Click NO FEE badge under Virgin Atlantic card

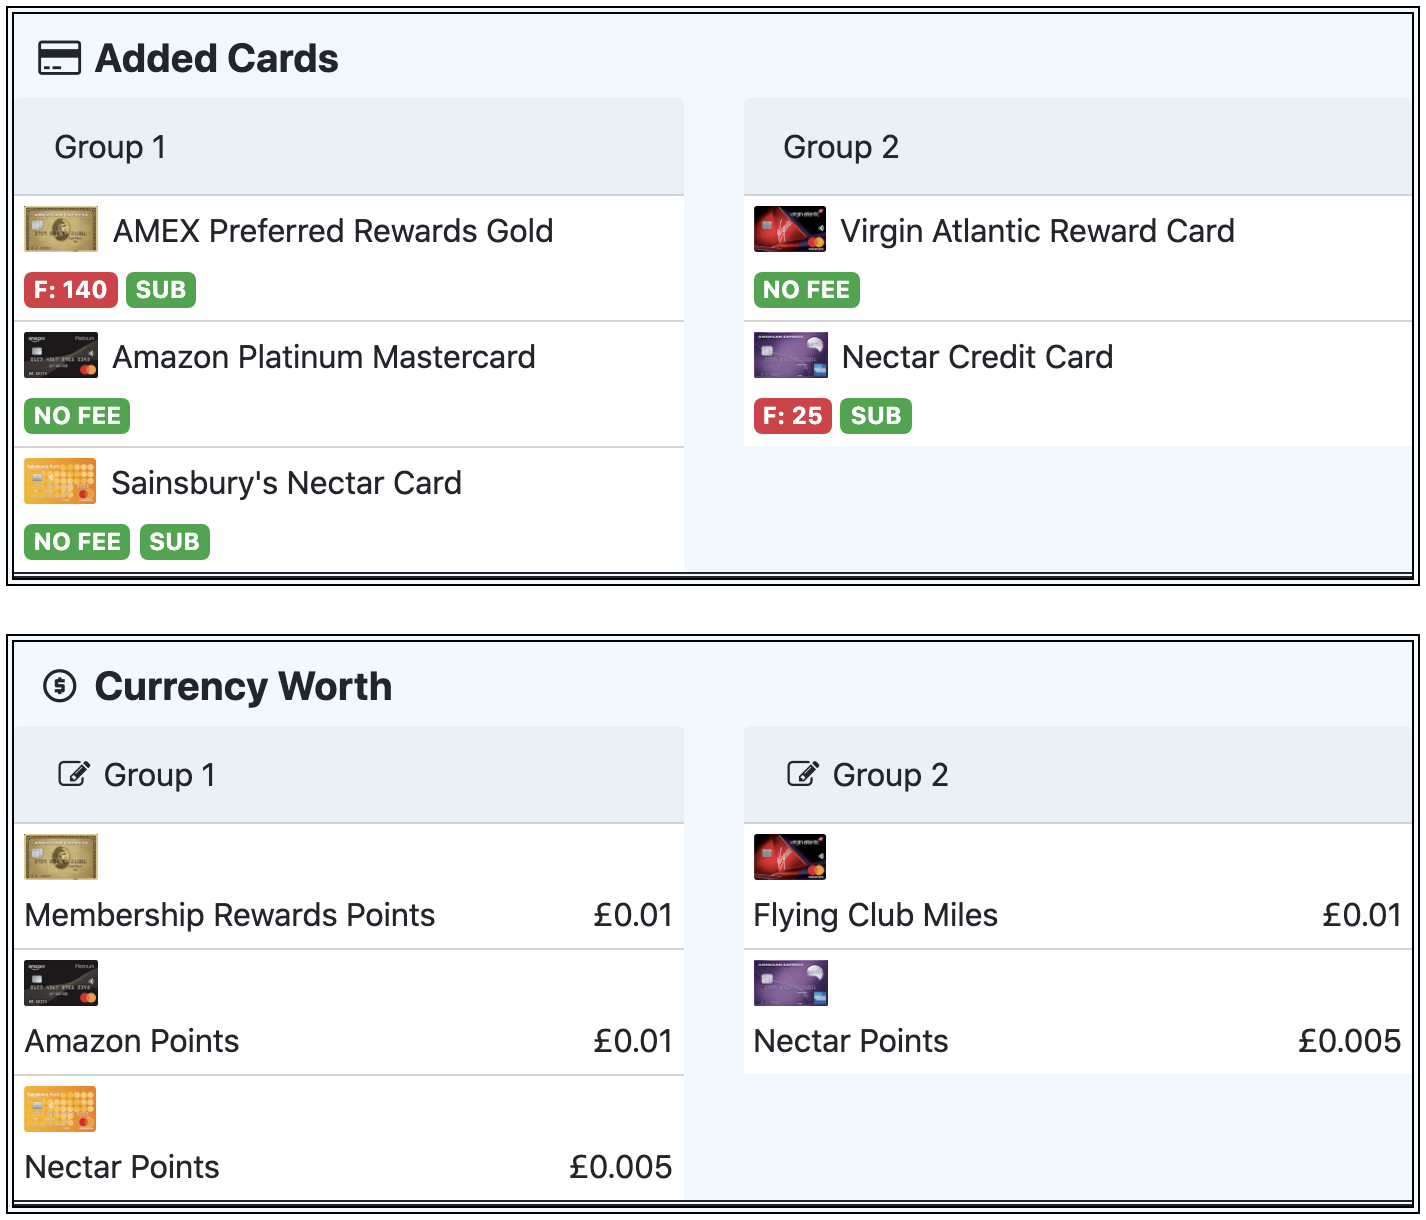[x=806, y=290]
